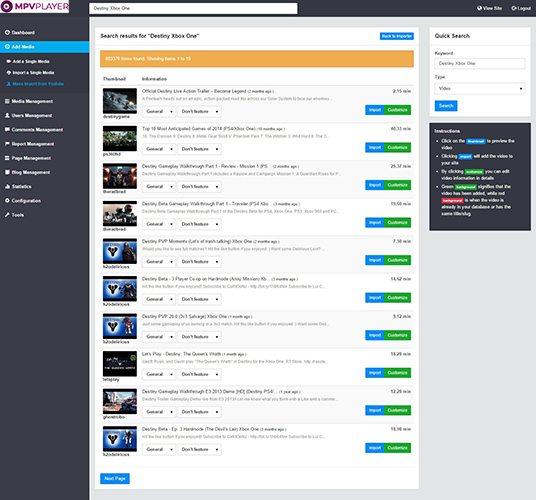Click the Page Management icon
Screen dimensions: 536x500
[7, 158]
